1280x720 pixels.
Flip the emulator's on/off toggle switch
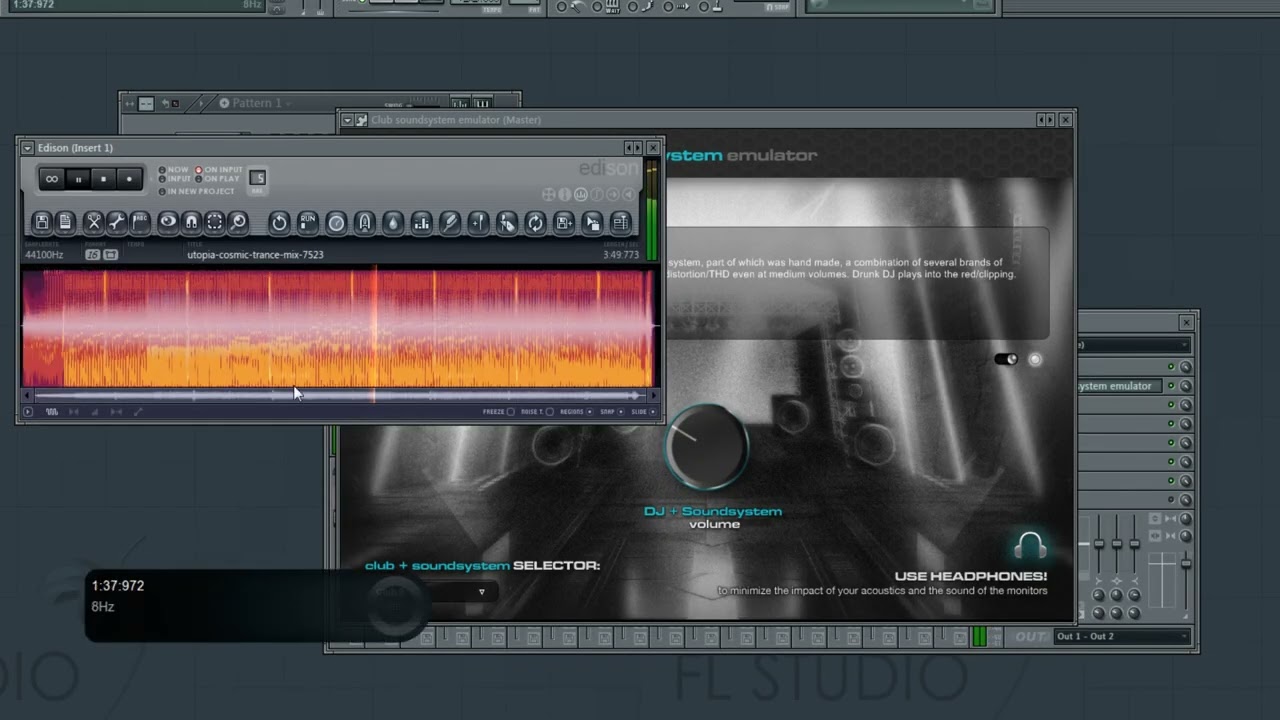(1006, 359)
